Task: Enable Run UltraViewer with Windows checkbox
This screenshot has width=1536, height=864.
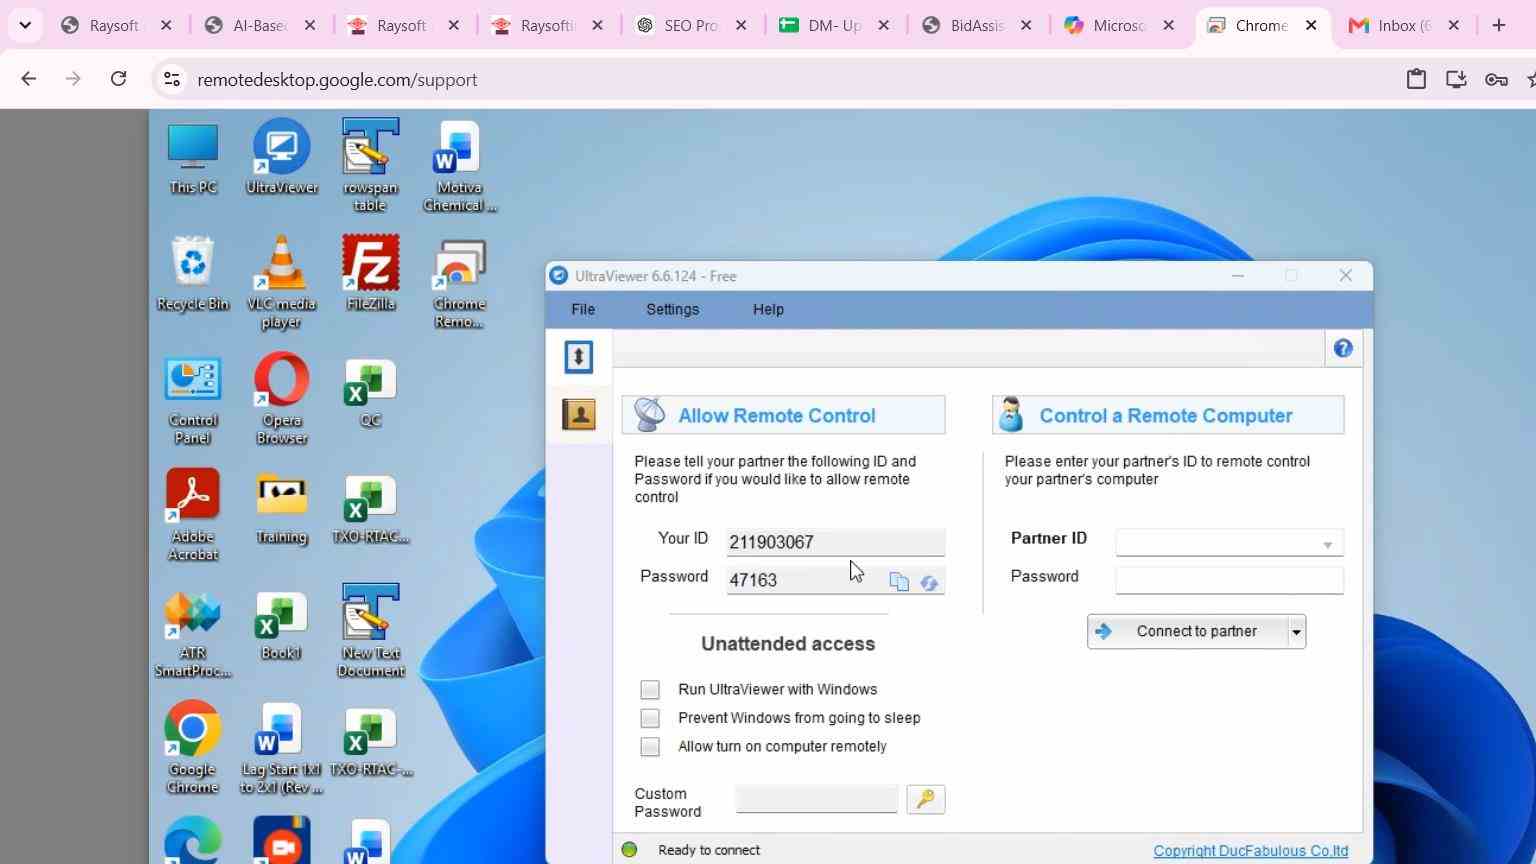Action: (650, 690)
